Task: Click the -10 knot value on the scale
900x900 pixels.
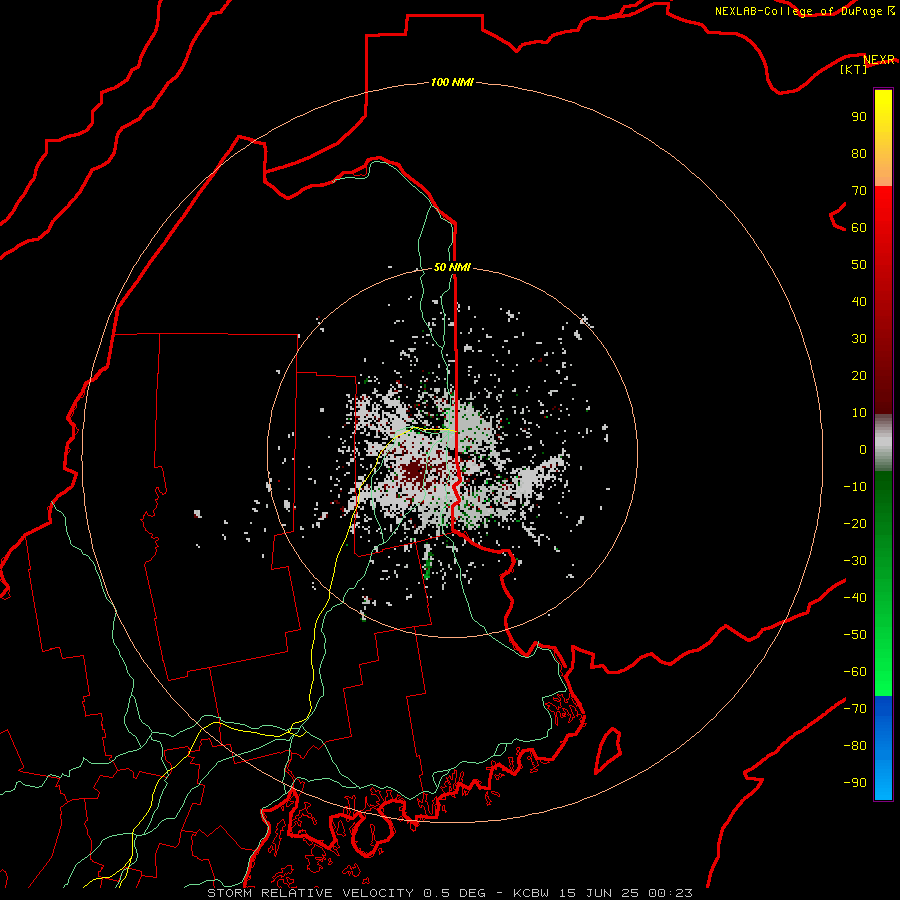Action: click(x=855, y=487)
